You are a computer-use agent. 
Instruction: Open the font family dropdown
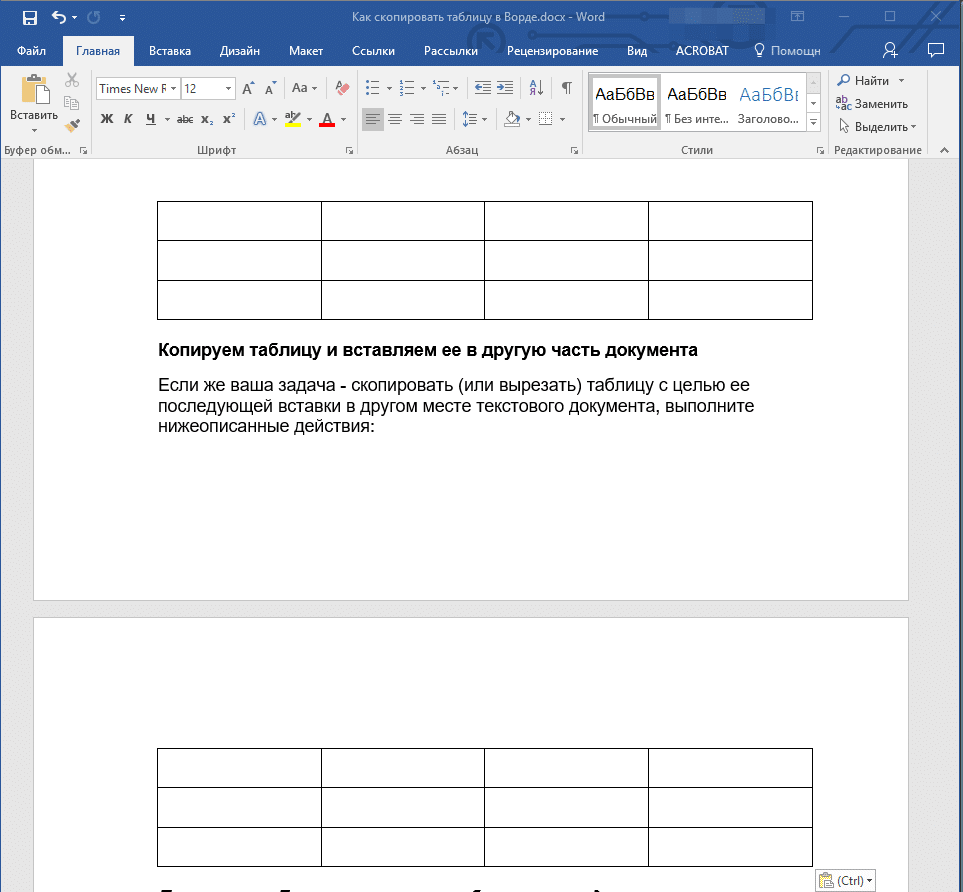tap(172, 88)
